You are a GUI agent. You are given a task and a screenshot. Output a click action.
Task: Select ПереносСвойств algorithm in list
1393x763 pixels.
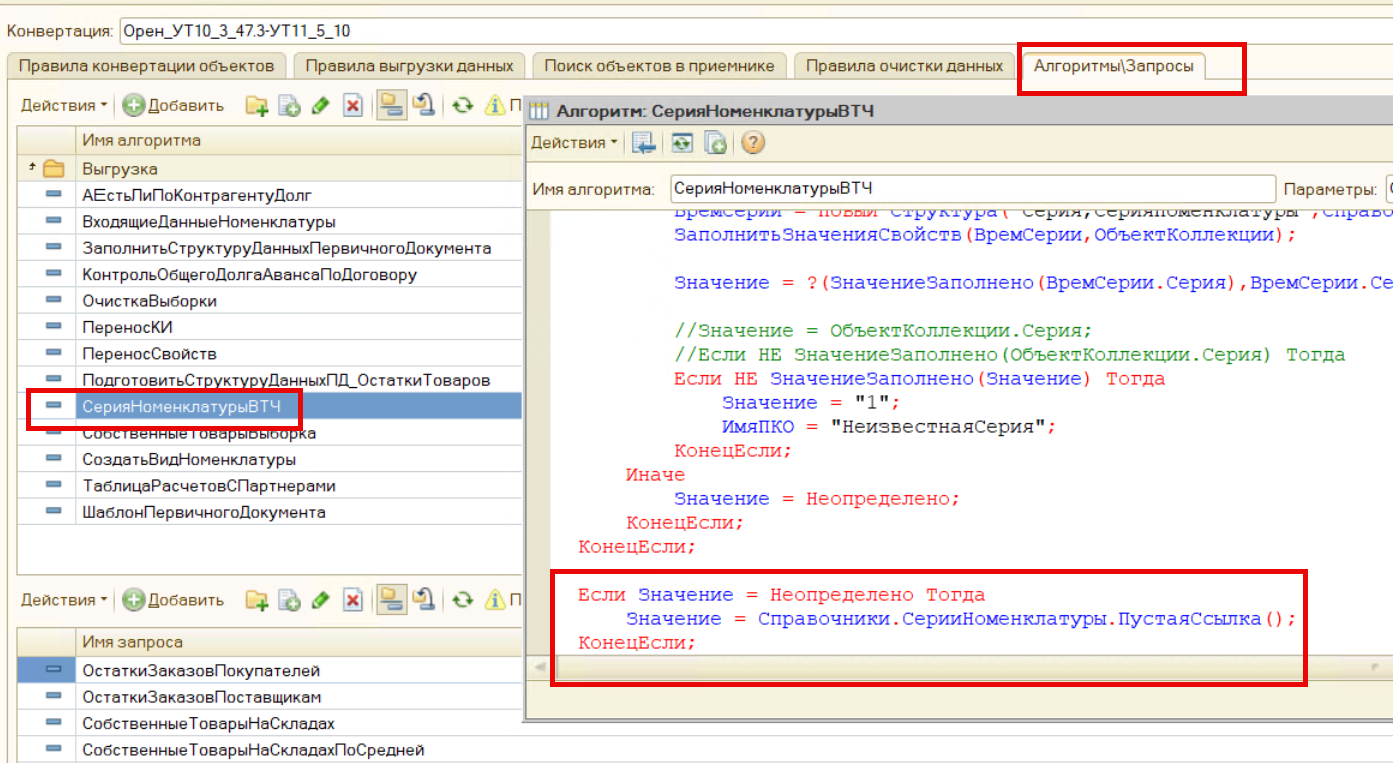[149, 354]
